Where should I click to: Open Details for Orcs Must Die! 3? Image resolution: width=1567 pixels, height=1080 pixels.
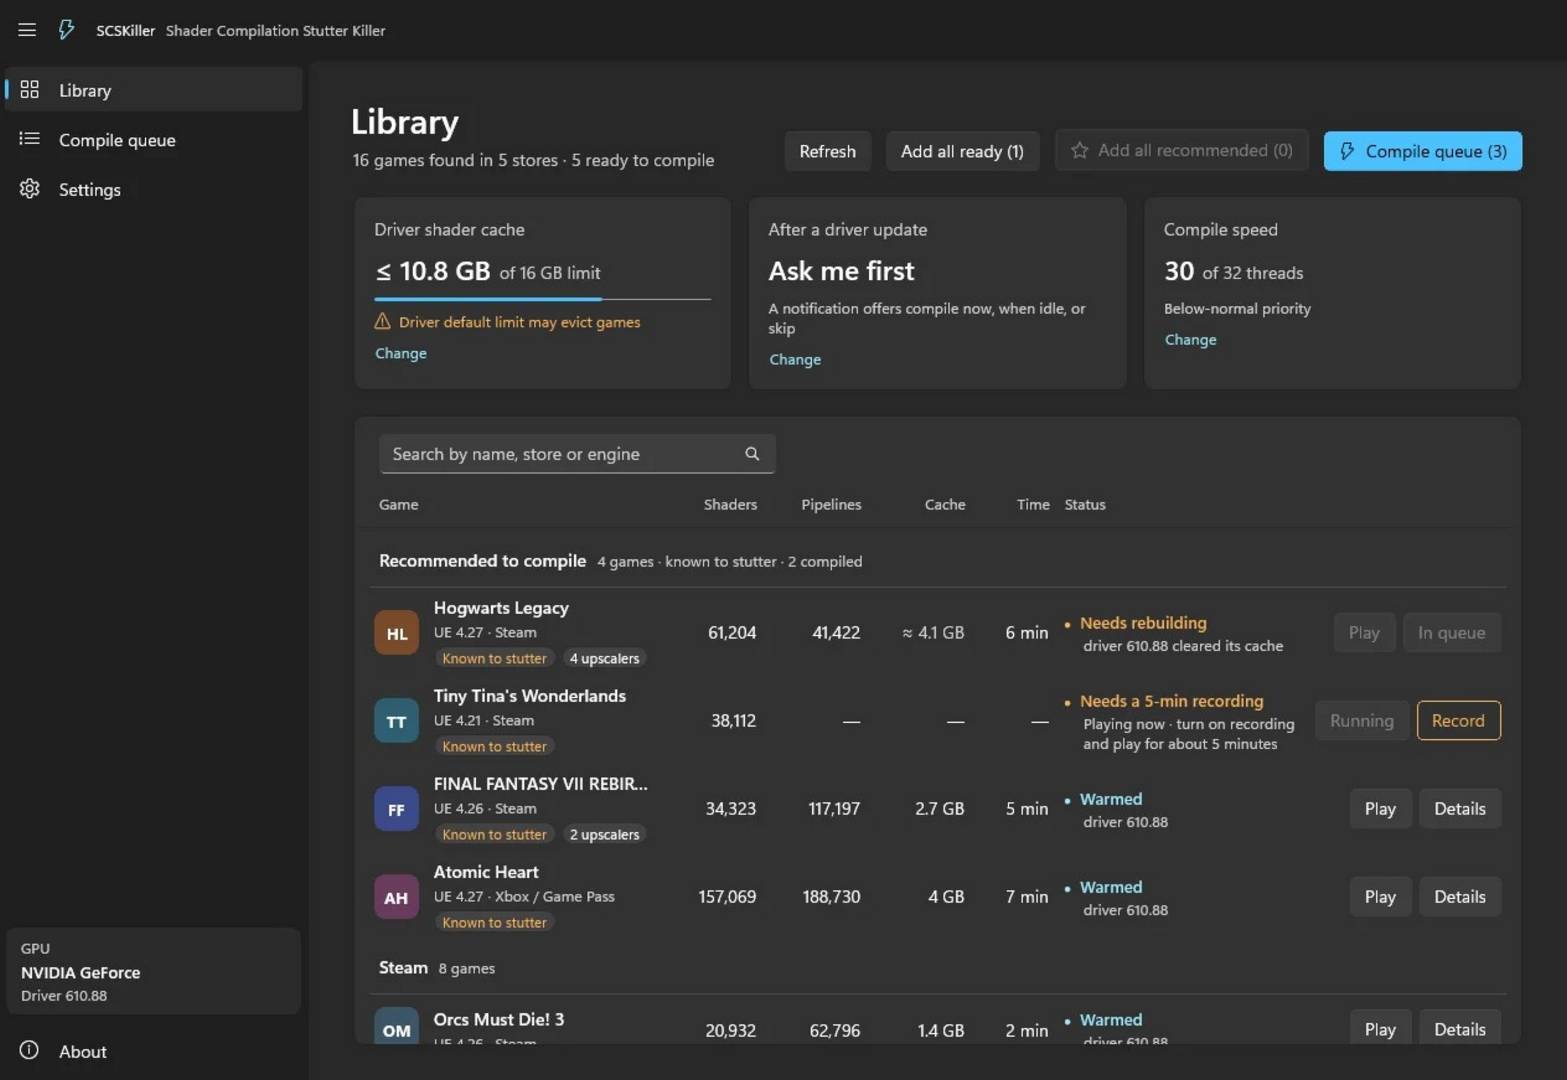point(1460,1028)
